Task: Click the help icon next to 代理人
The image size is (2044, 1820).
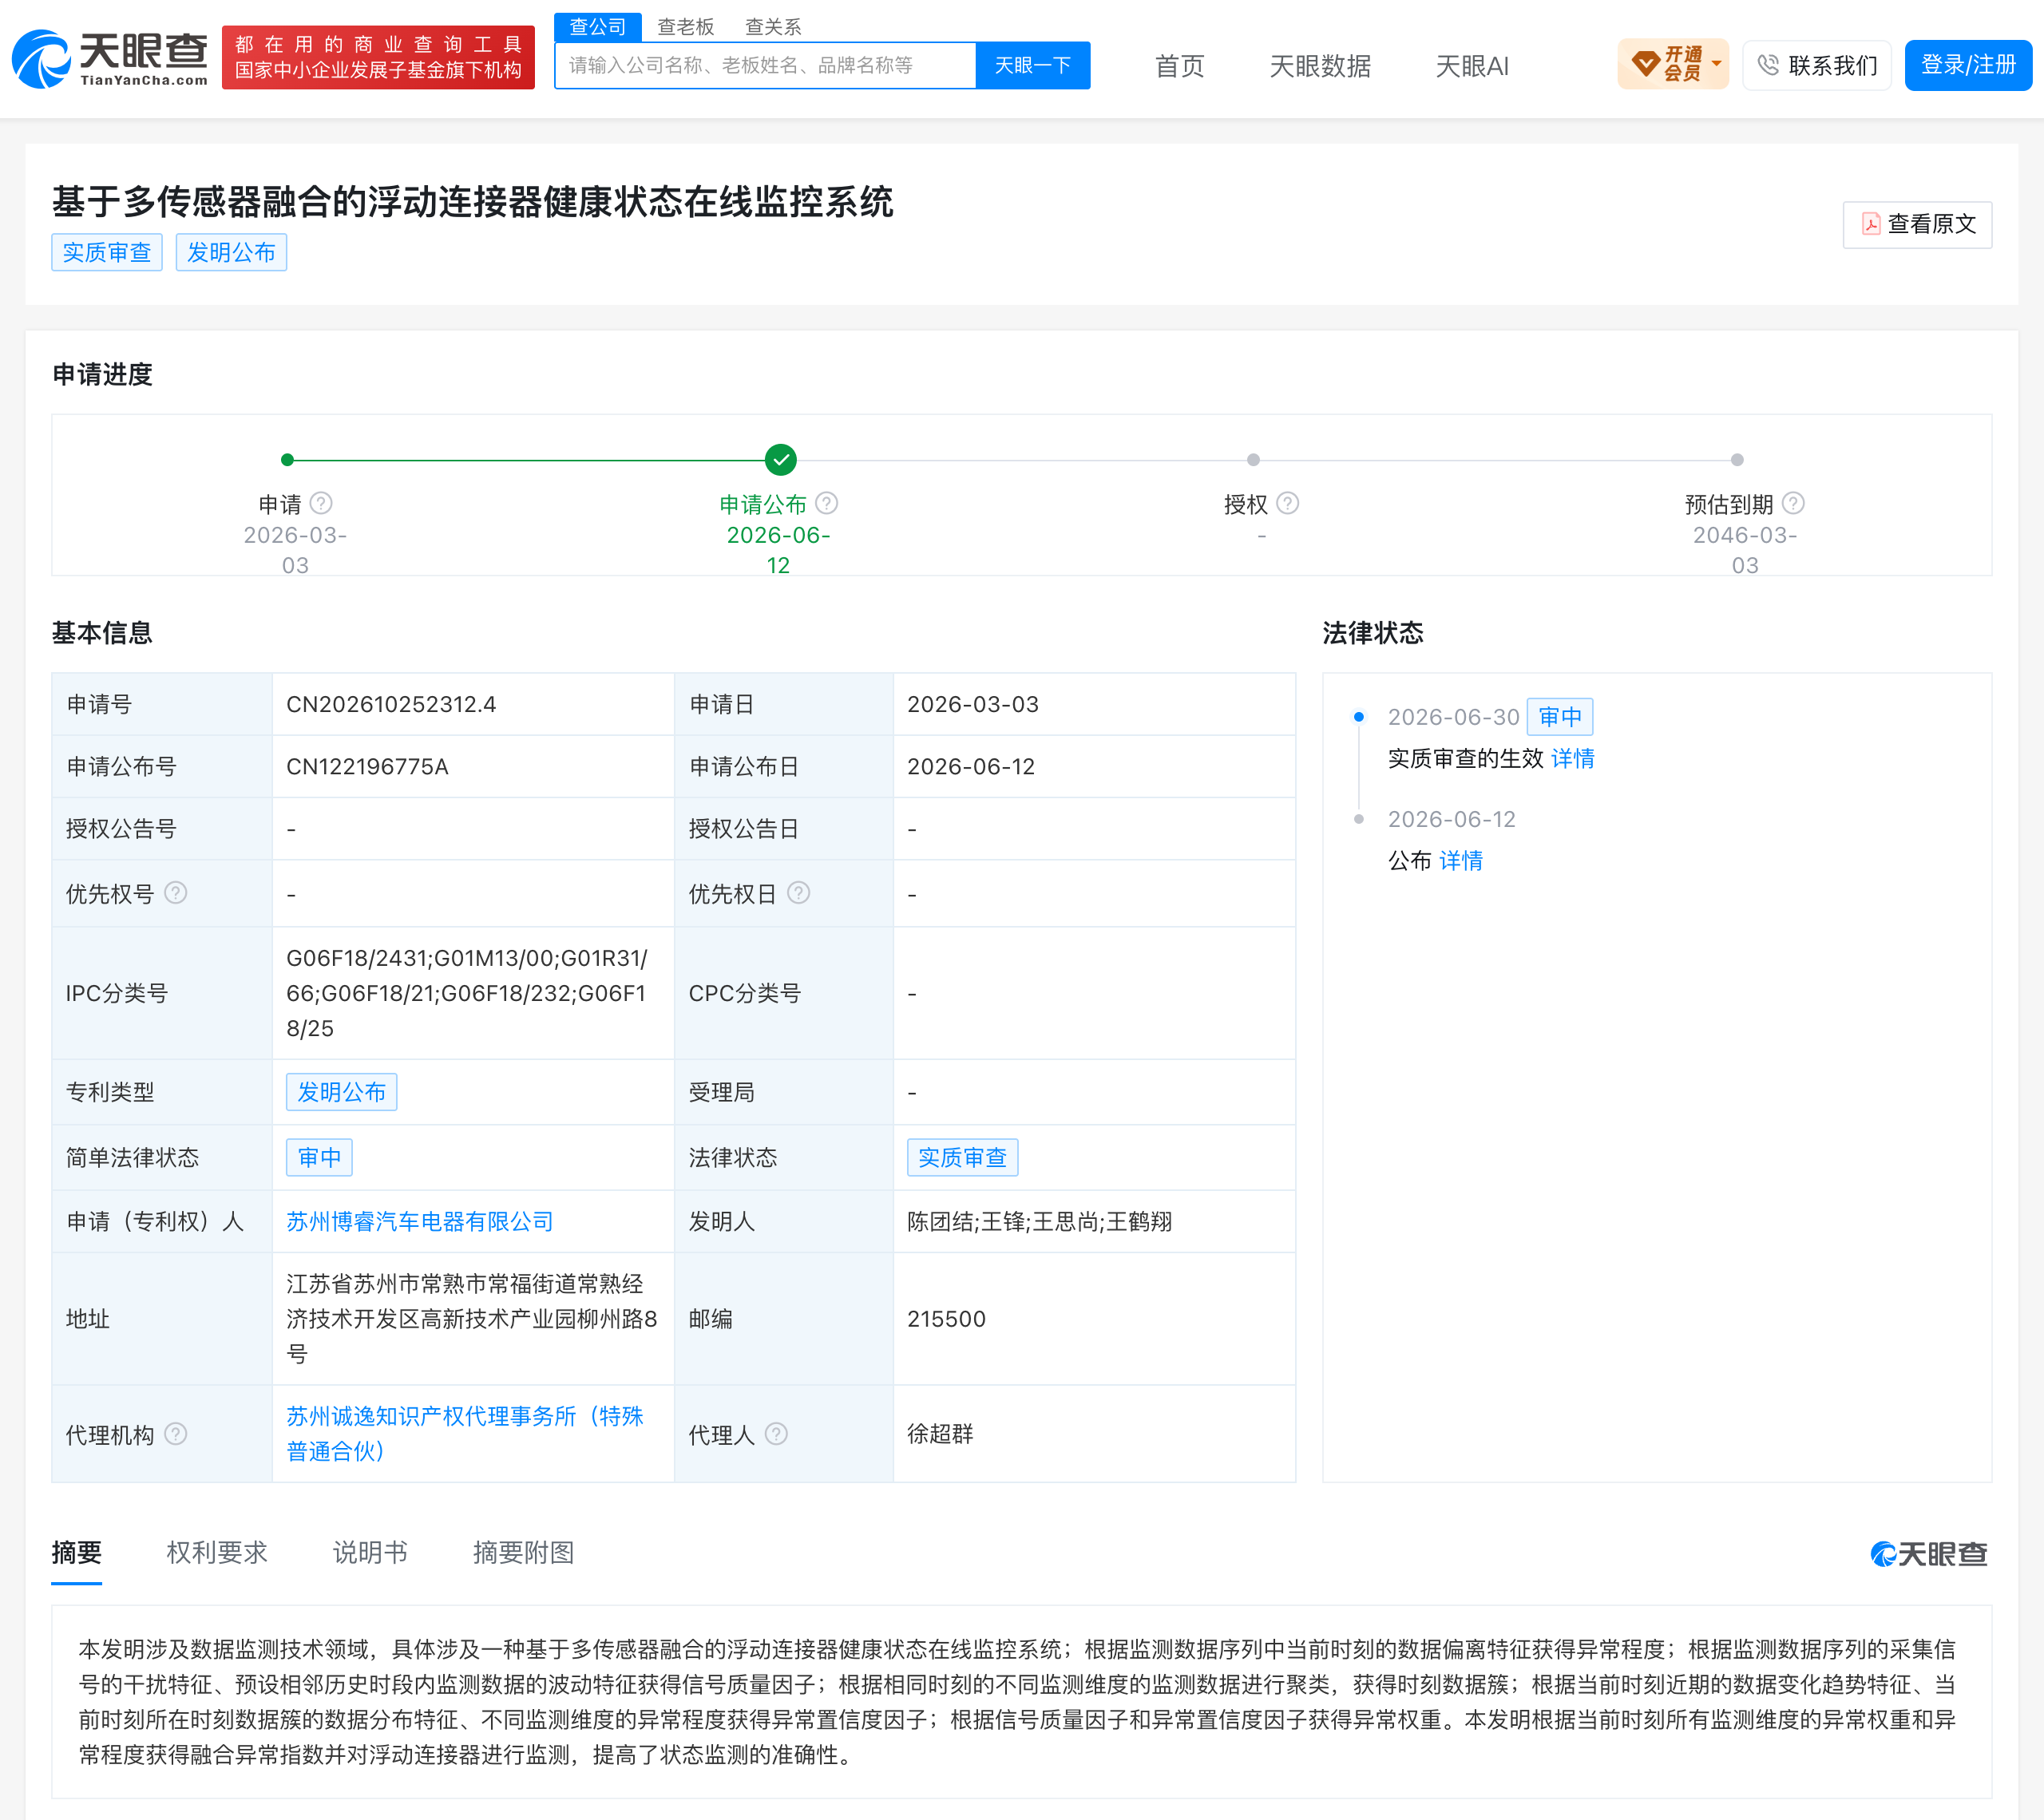Action: pos(776,1434)
